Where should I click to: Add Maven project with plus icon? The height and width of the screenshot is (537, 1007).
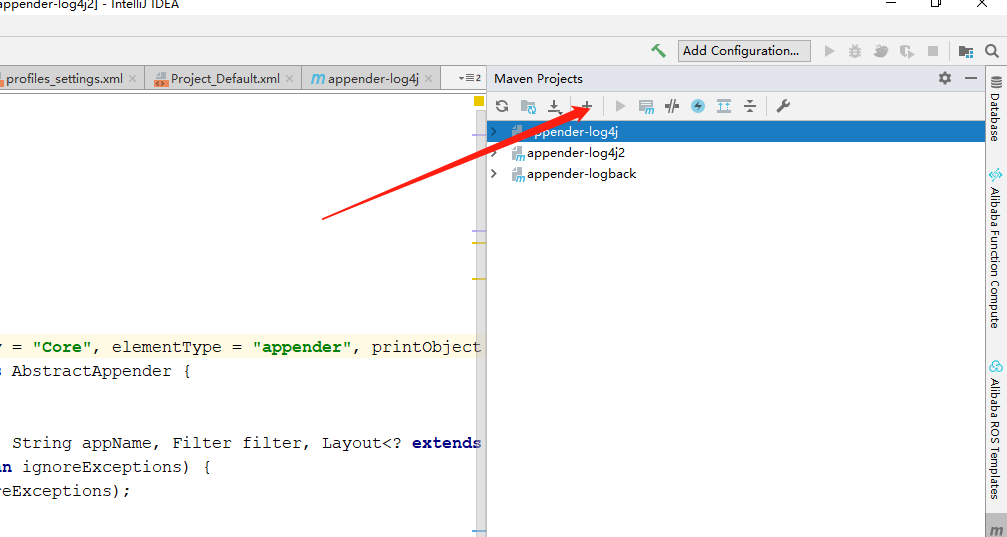click(586, 106)
